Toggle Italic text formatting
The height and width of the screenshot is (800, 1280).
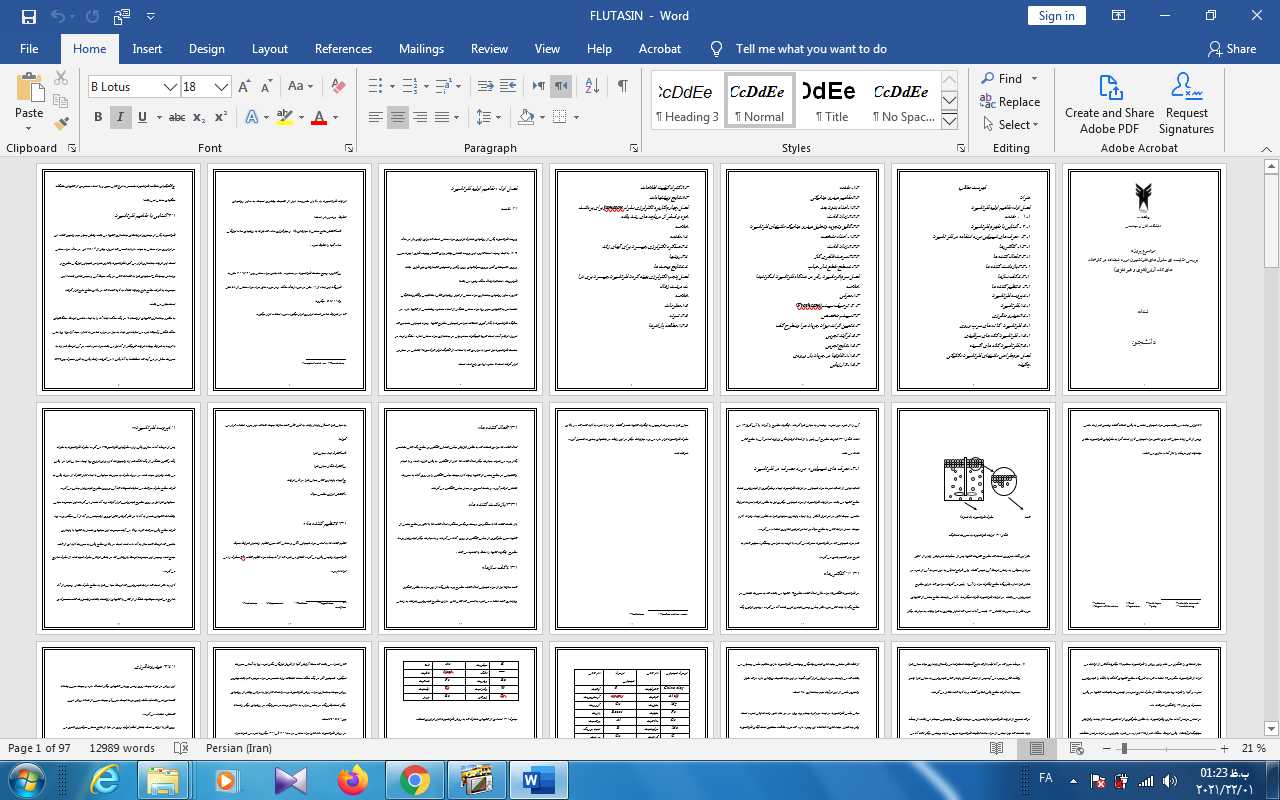(120, 118)
